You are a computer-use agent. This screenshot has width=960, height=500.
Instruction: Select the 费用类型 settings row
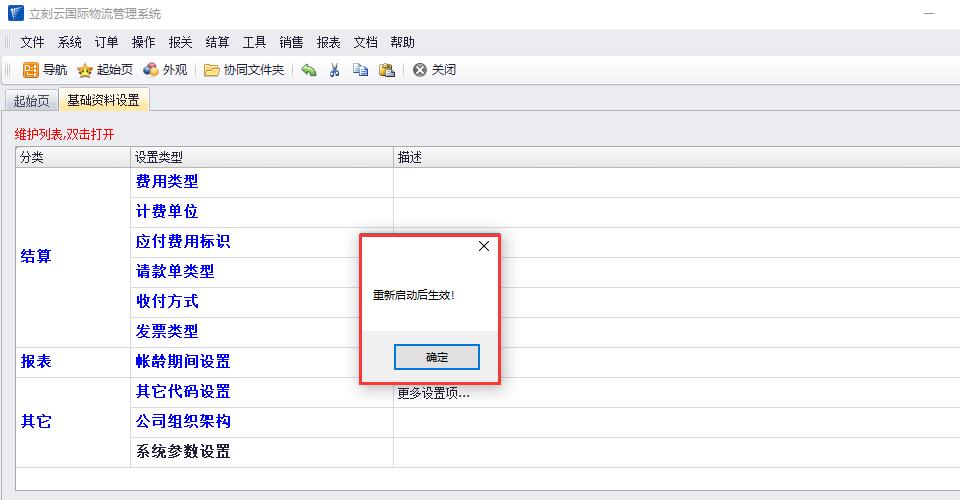pos(167,182)
